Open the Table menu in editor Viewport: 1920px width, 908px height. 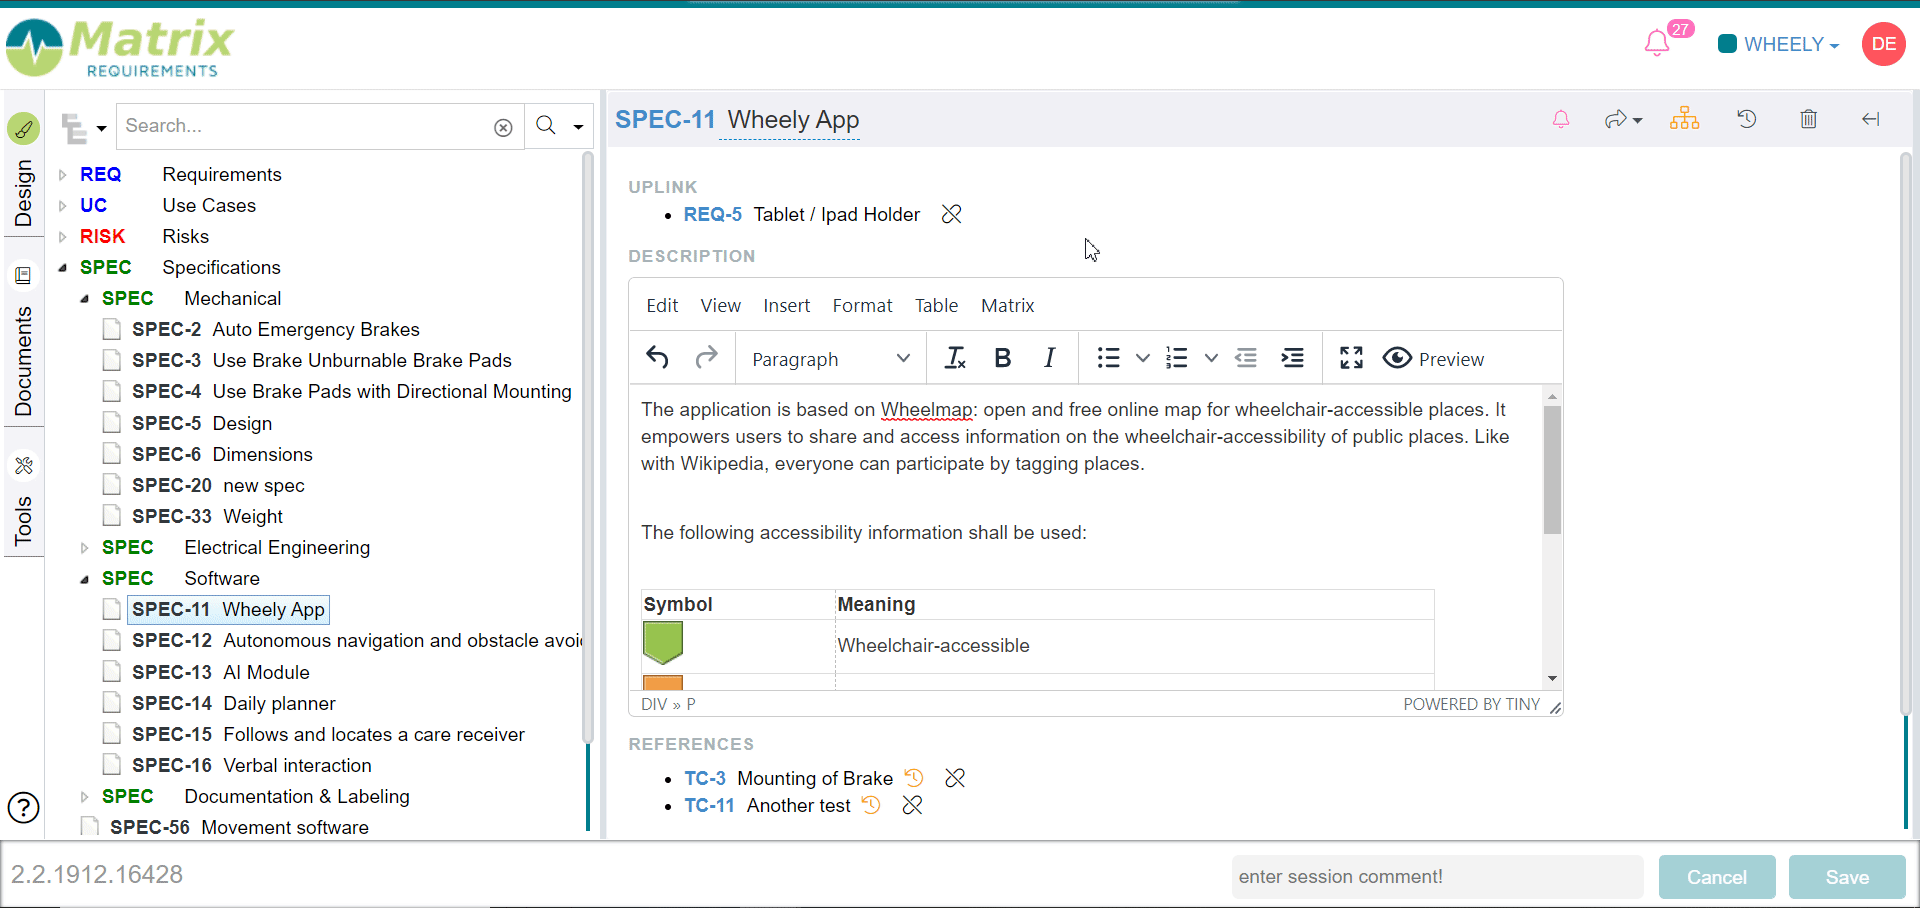coord(936,305)
